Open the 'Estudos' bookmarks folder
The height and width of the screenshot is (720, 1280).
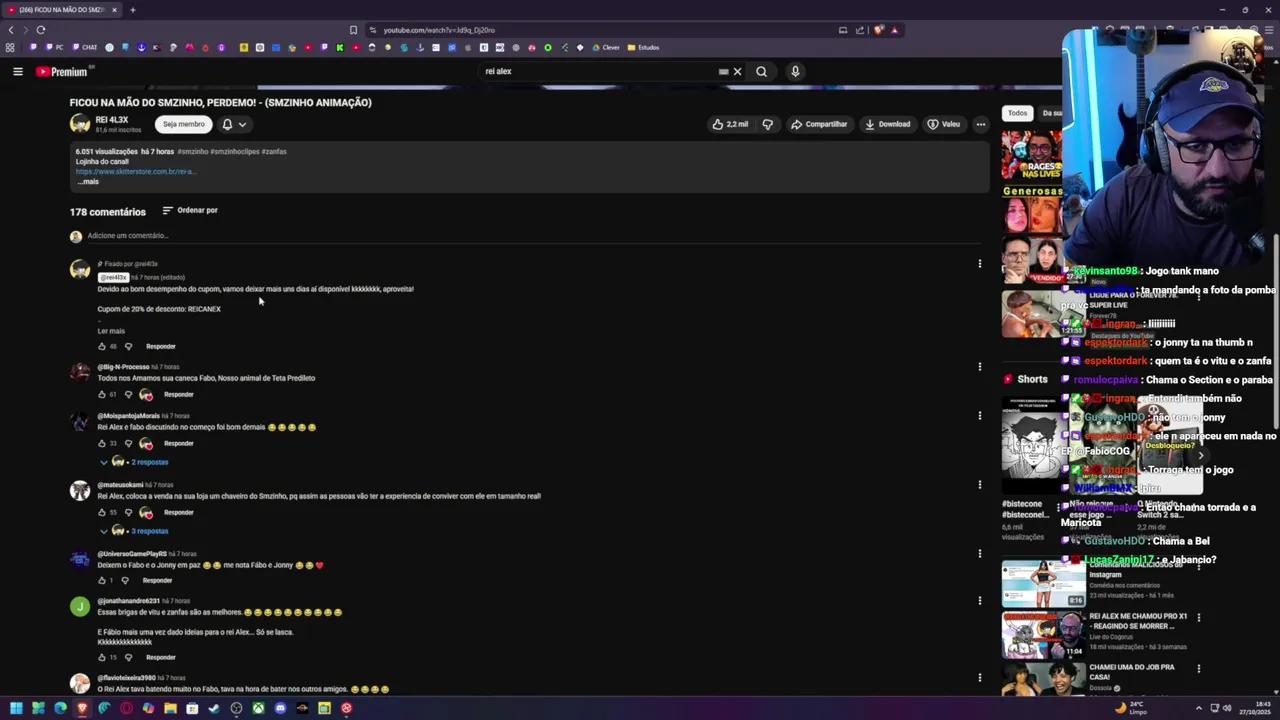pos(644,47)
